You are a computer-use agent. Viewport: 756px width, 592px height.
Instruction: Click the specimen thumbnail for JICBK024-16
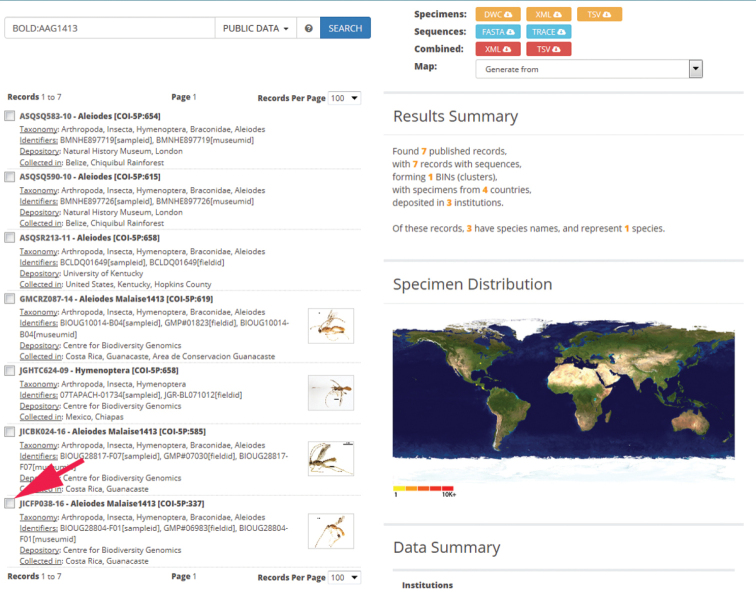(x=330, y=458)
